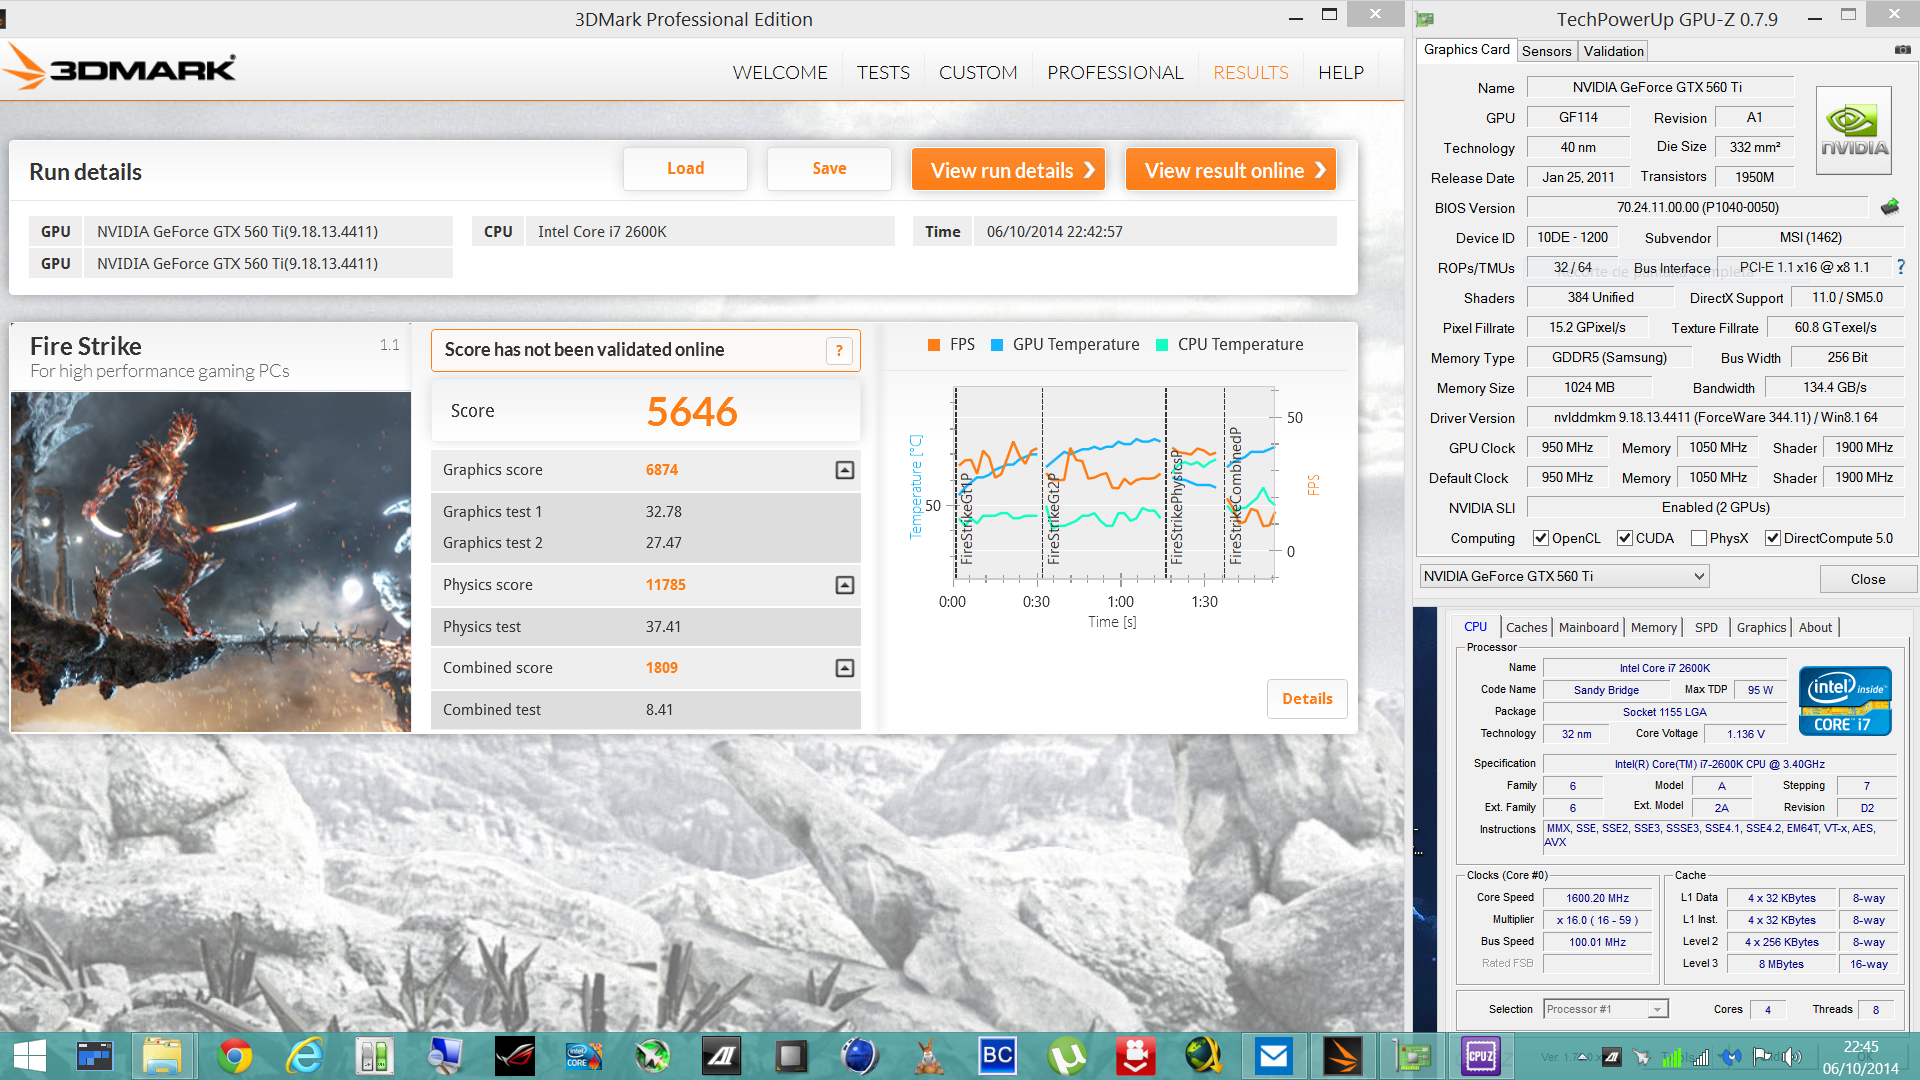Viewport: 1920px width, 1080px height.
Task: Open the Details button below the chart
Action: 1307,699
